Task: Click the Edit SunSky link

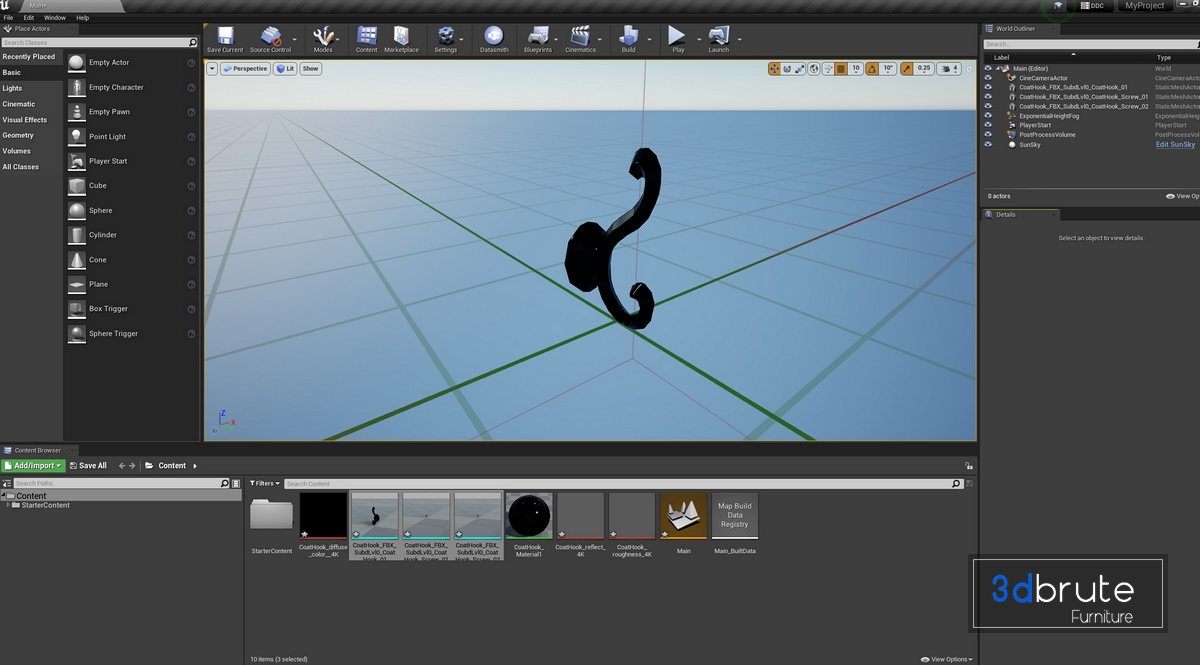Action: point(1175,144)
